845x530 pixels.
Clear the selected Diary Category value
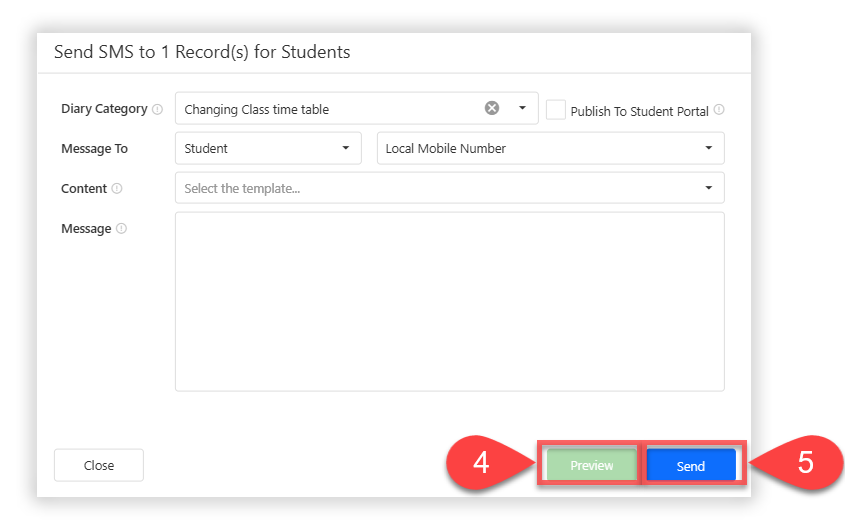(x=492, y=109)
